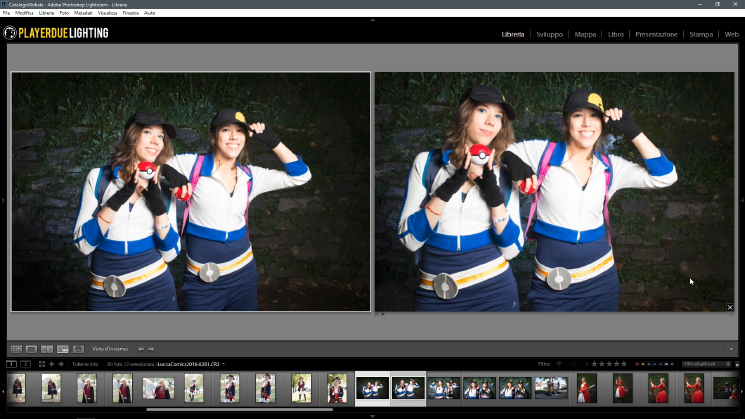Image resolution: width=745 pixels, height=419 pixels.
Task: Set filter rating to five stars
Action: click(624, 364)
